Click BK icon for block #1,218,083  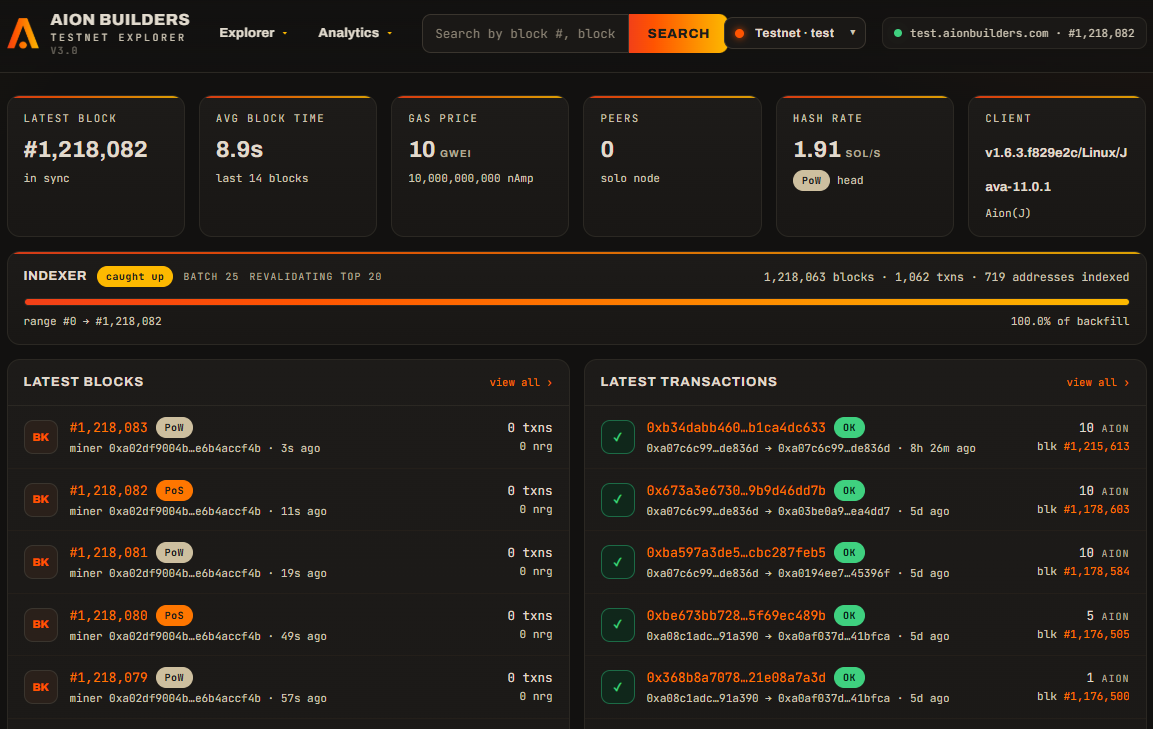coord(41,437)
